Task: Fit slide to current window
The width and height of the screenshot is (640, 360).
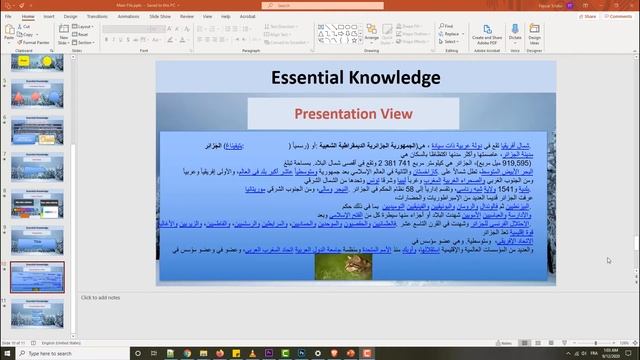Action: pos(635,343)
